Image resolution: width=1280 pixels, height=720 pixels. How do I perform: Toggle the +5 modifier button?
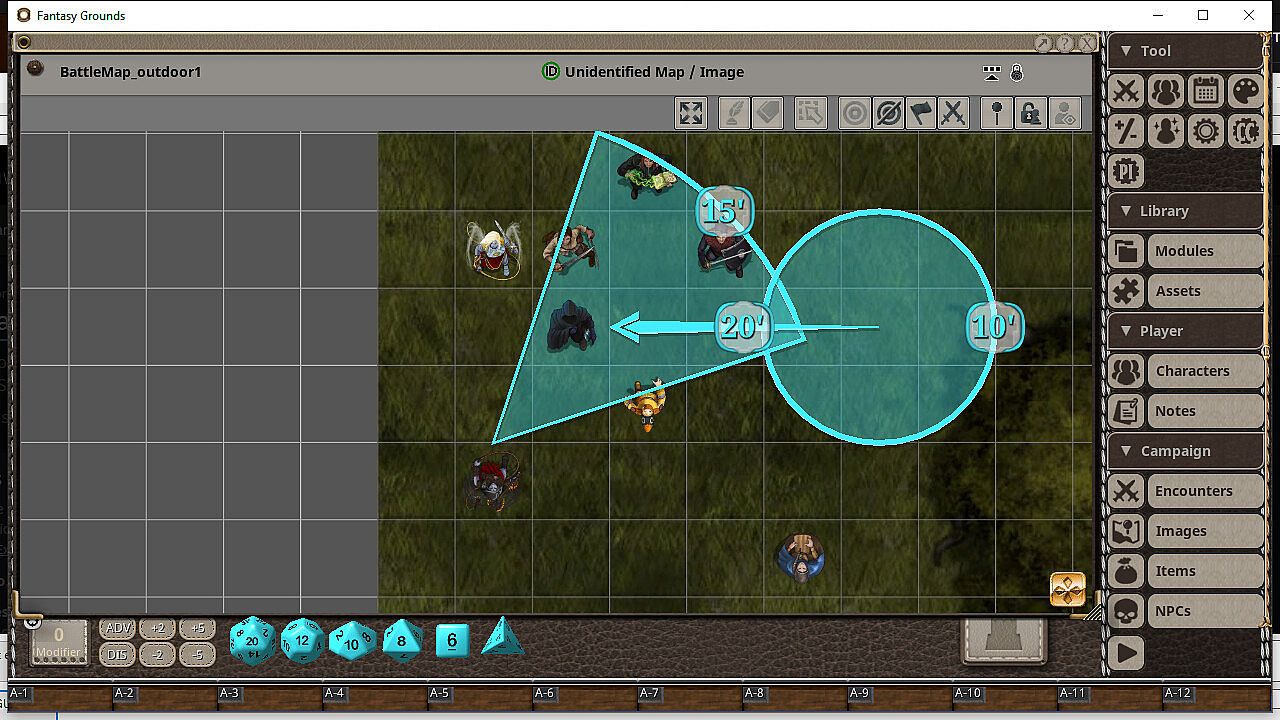(197, 629)
